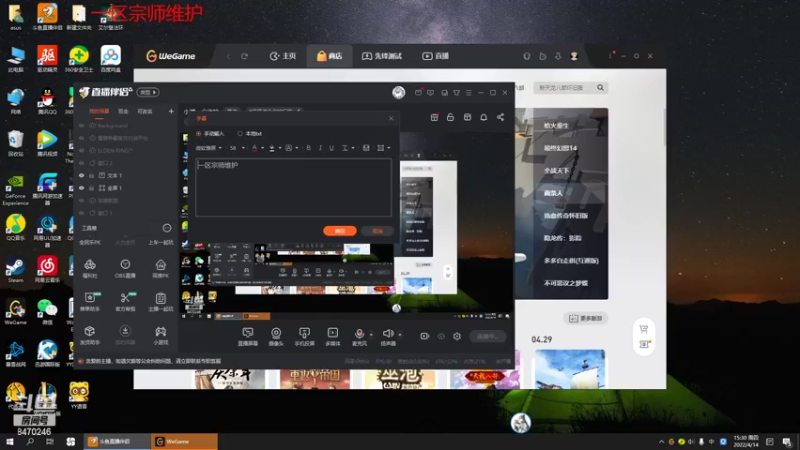Screen dimensions: 800x450
Task: Open the 官方辅助 scissors tool
Action: click(125, 301)
